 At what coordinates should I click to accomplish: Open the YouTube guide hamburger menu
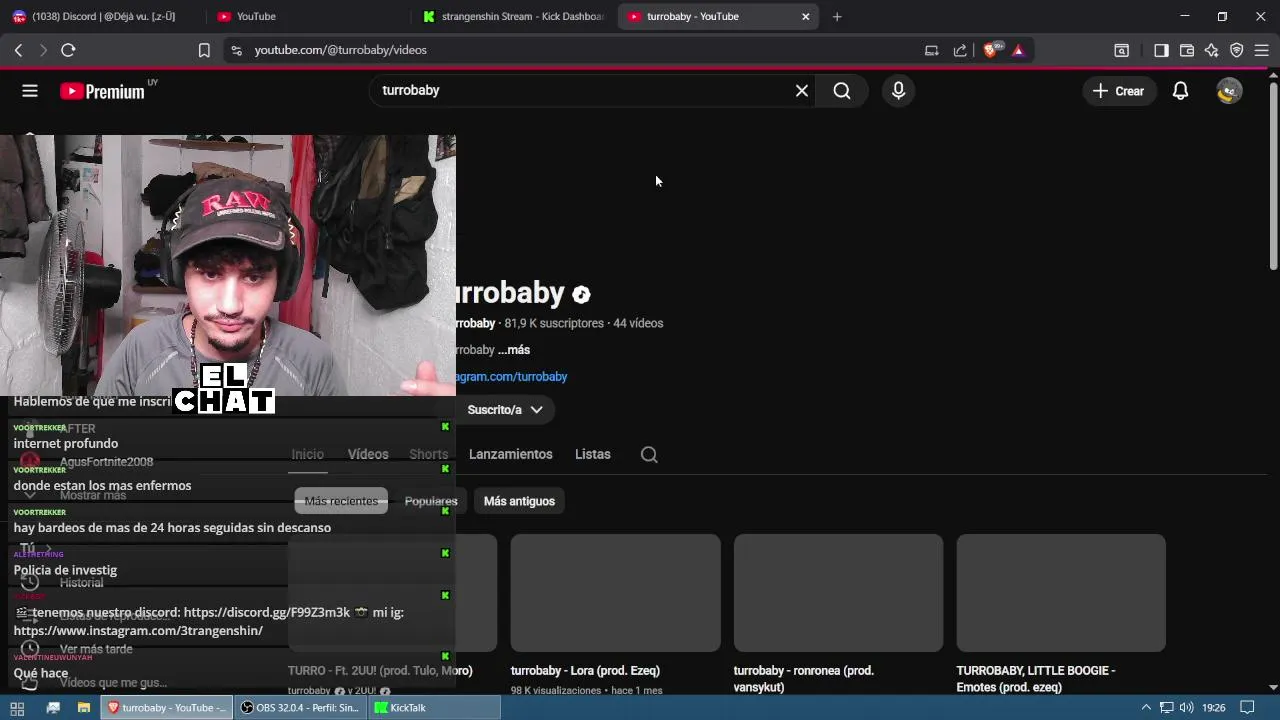click(30, 91)
